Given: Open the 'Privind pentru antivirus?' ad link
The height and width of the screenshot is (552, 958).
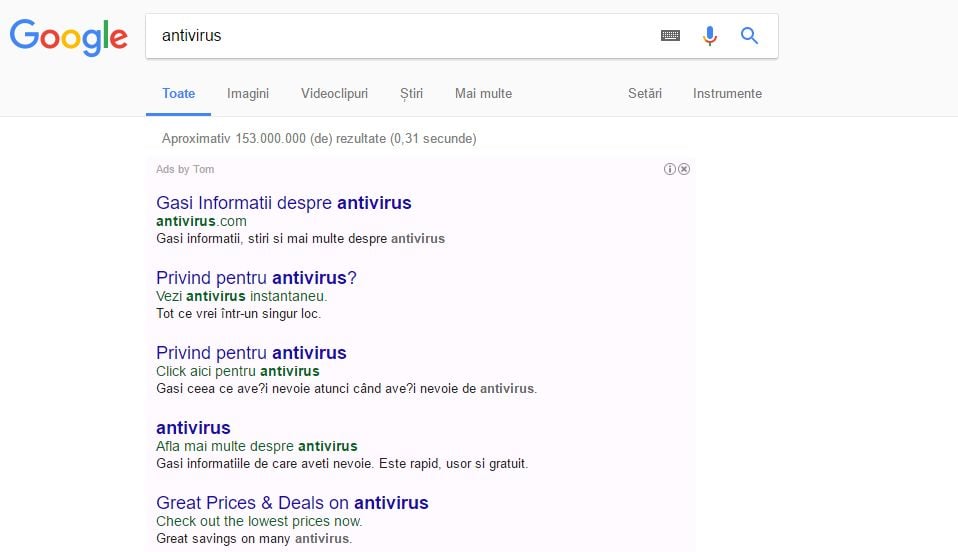Looking at the screenshot, I should click(256, 278).
